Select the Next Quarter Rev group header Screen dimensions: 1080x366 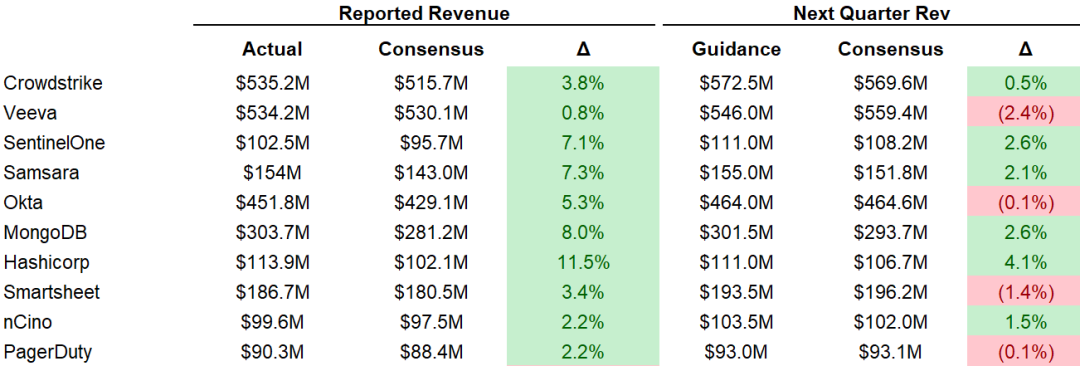pos(871,13)
